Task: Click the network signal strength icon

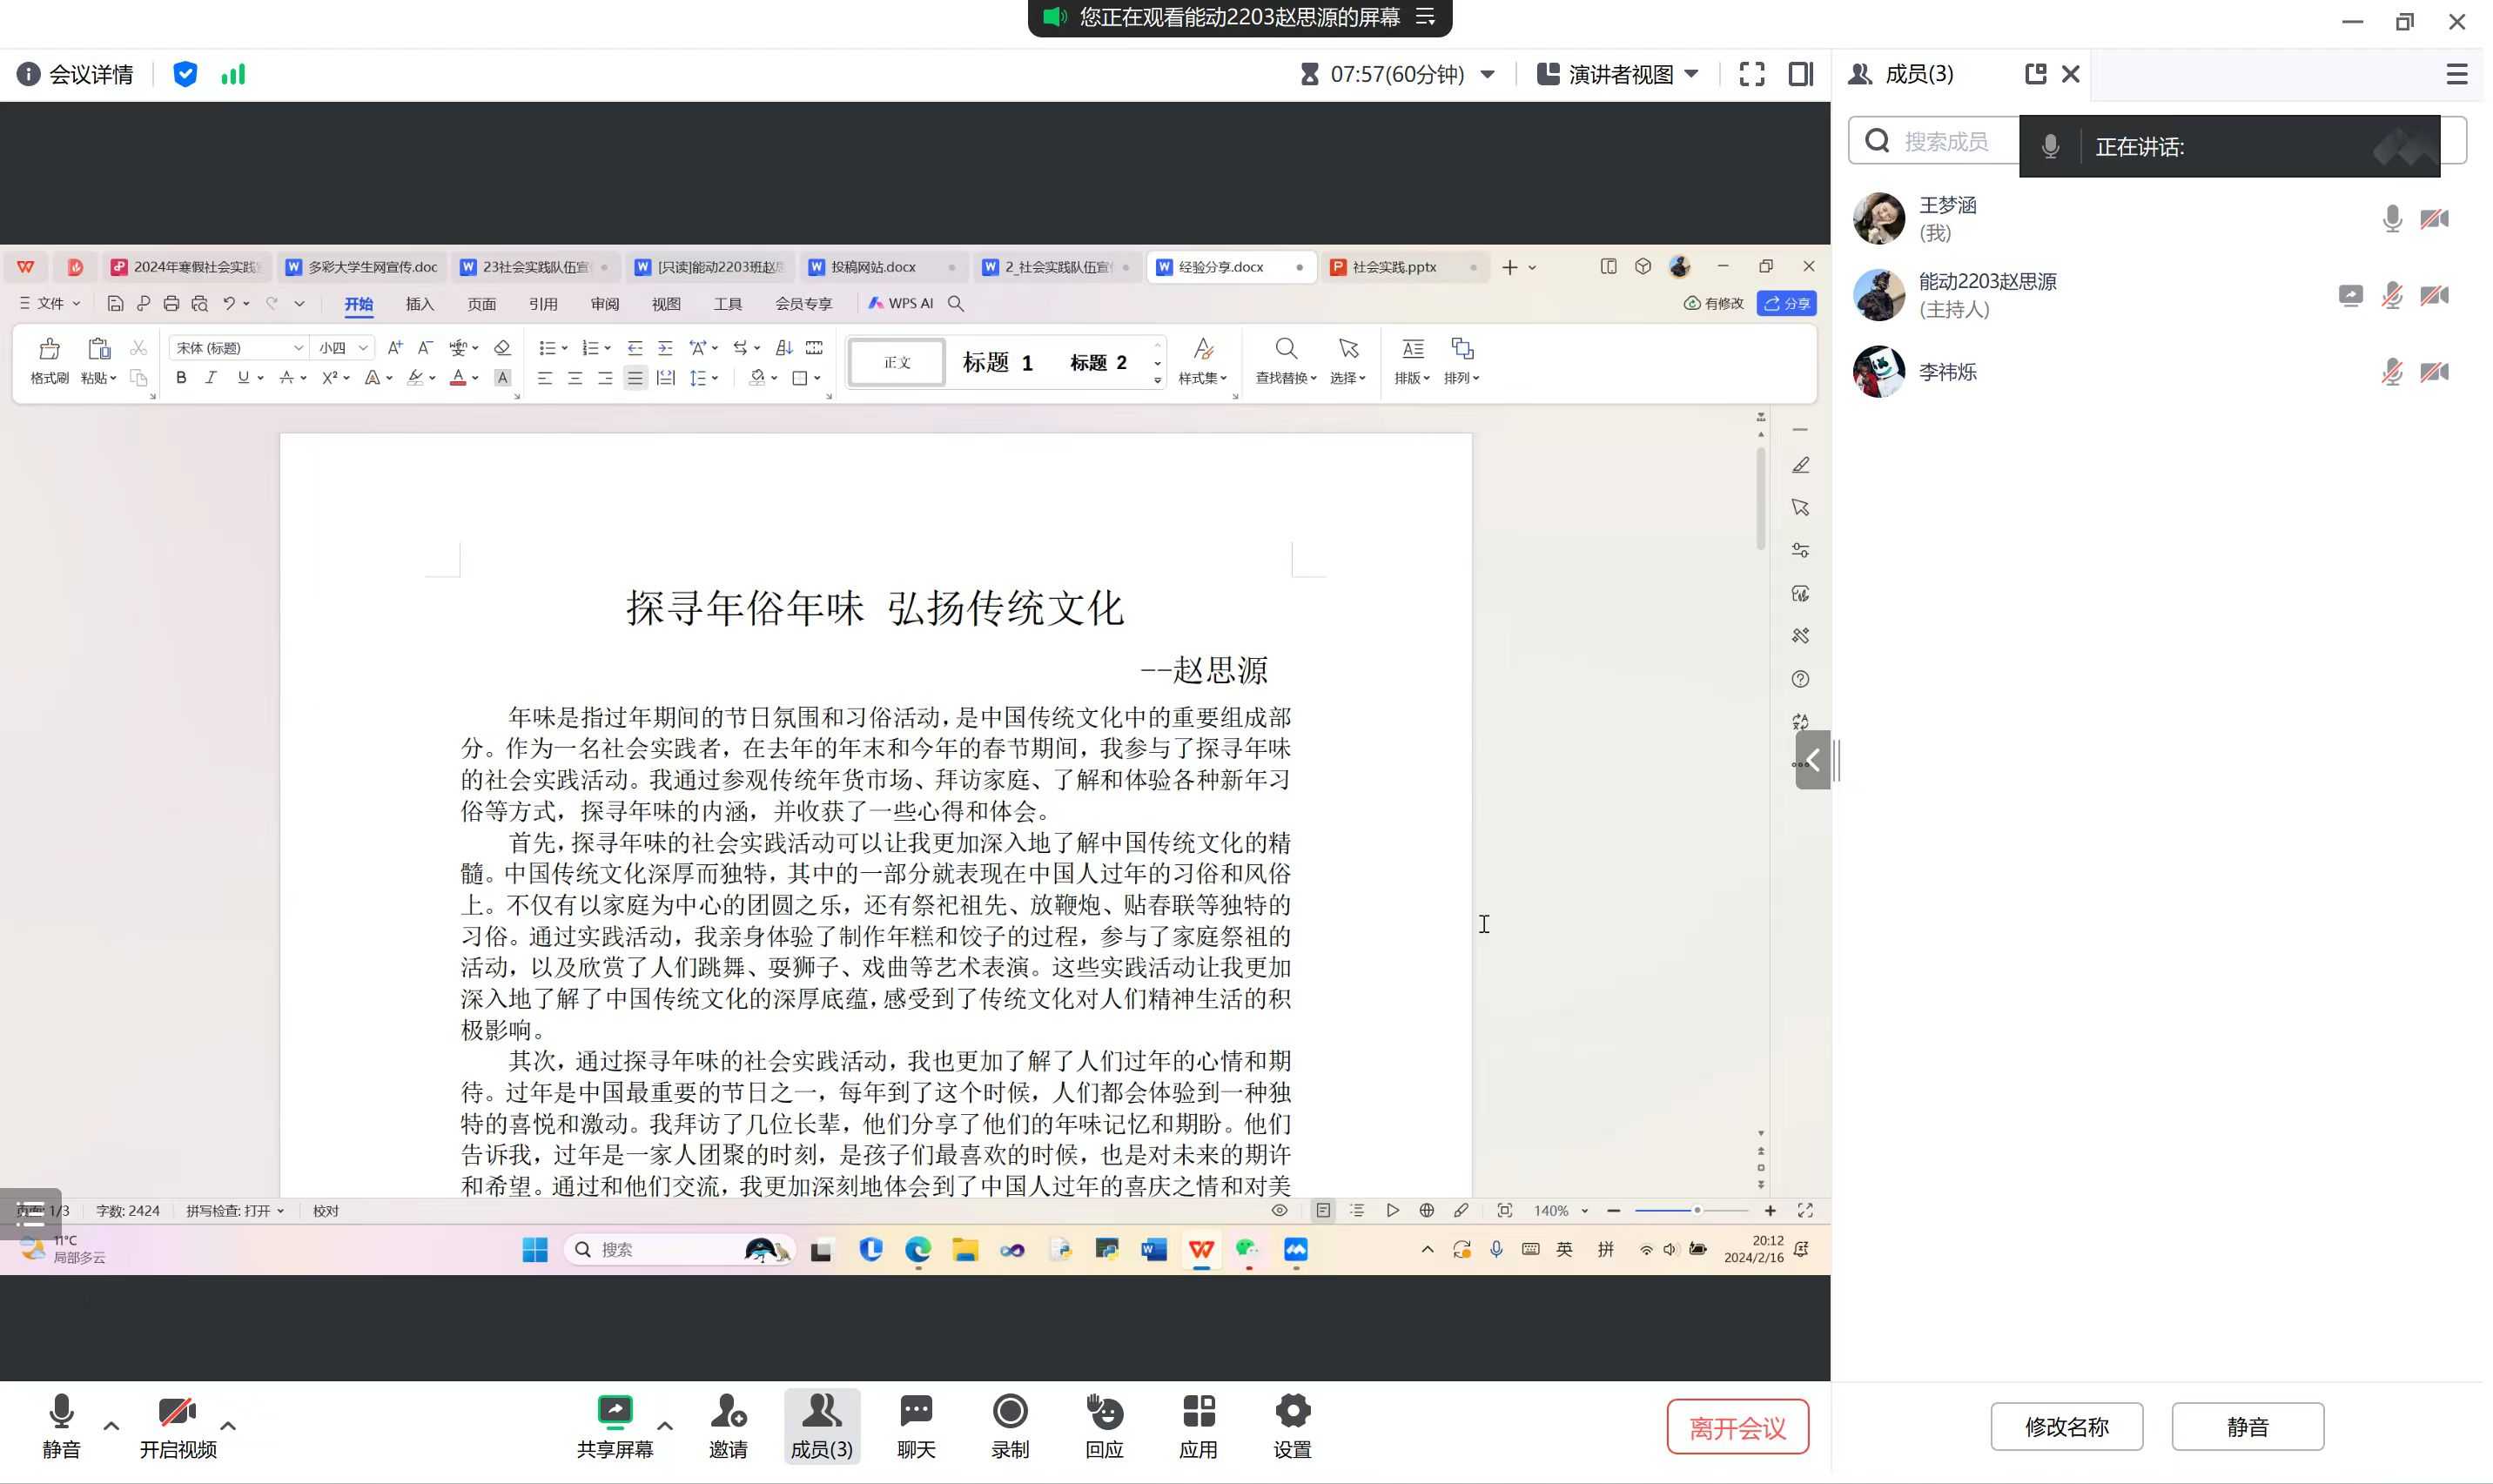Action: pyautogui.click(x=233, y=74)
